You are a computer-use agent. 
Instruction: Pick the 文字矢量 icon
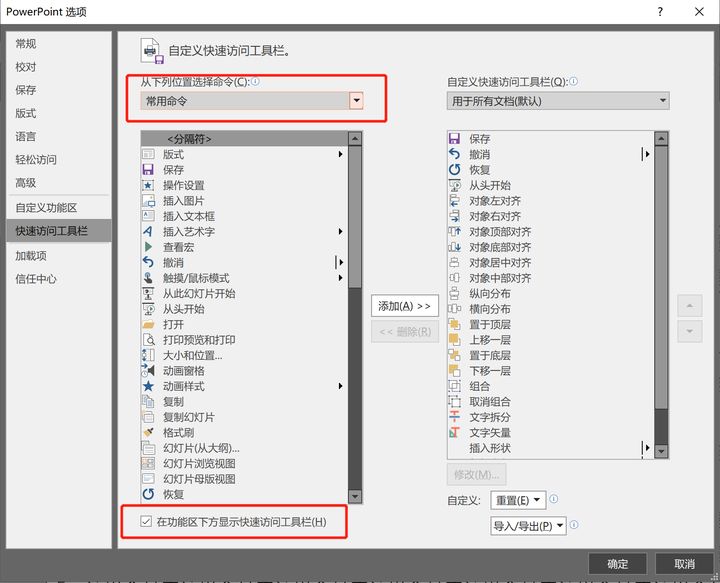point(454,433)
